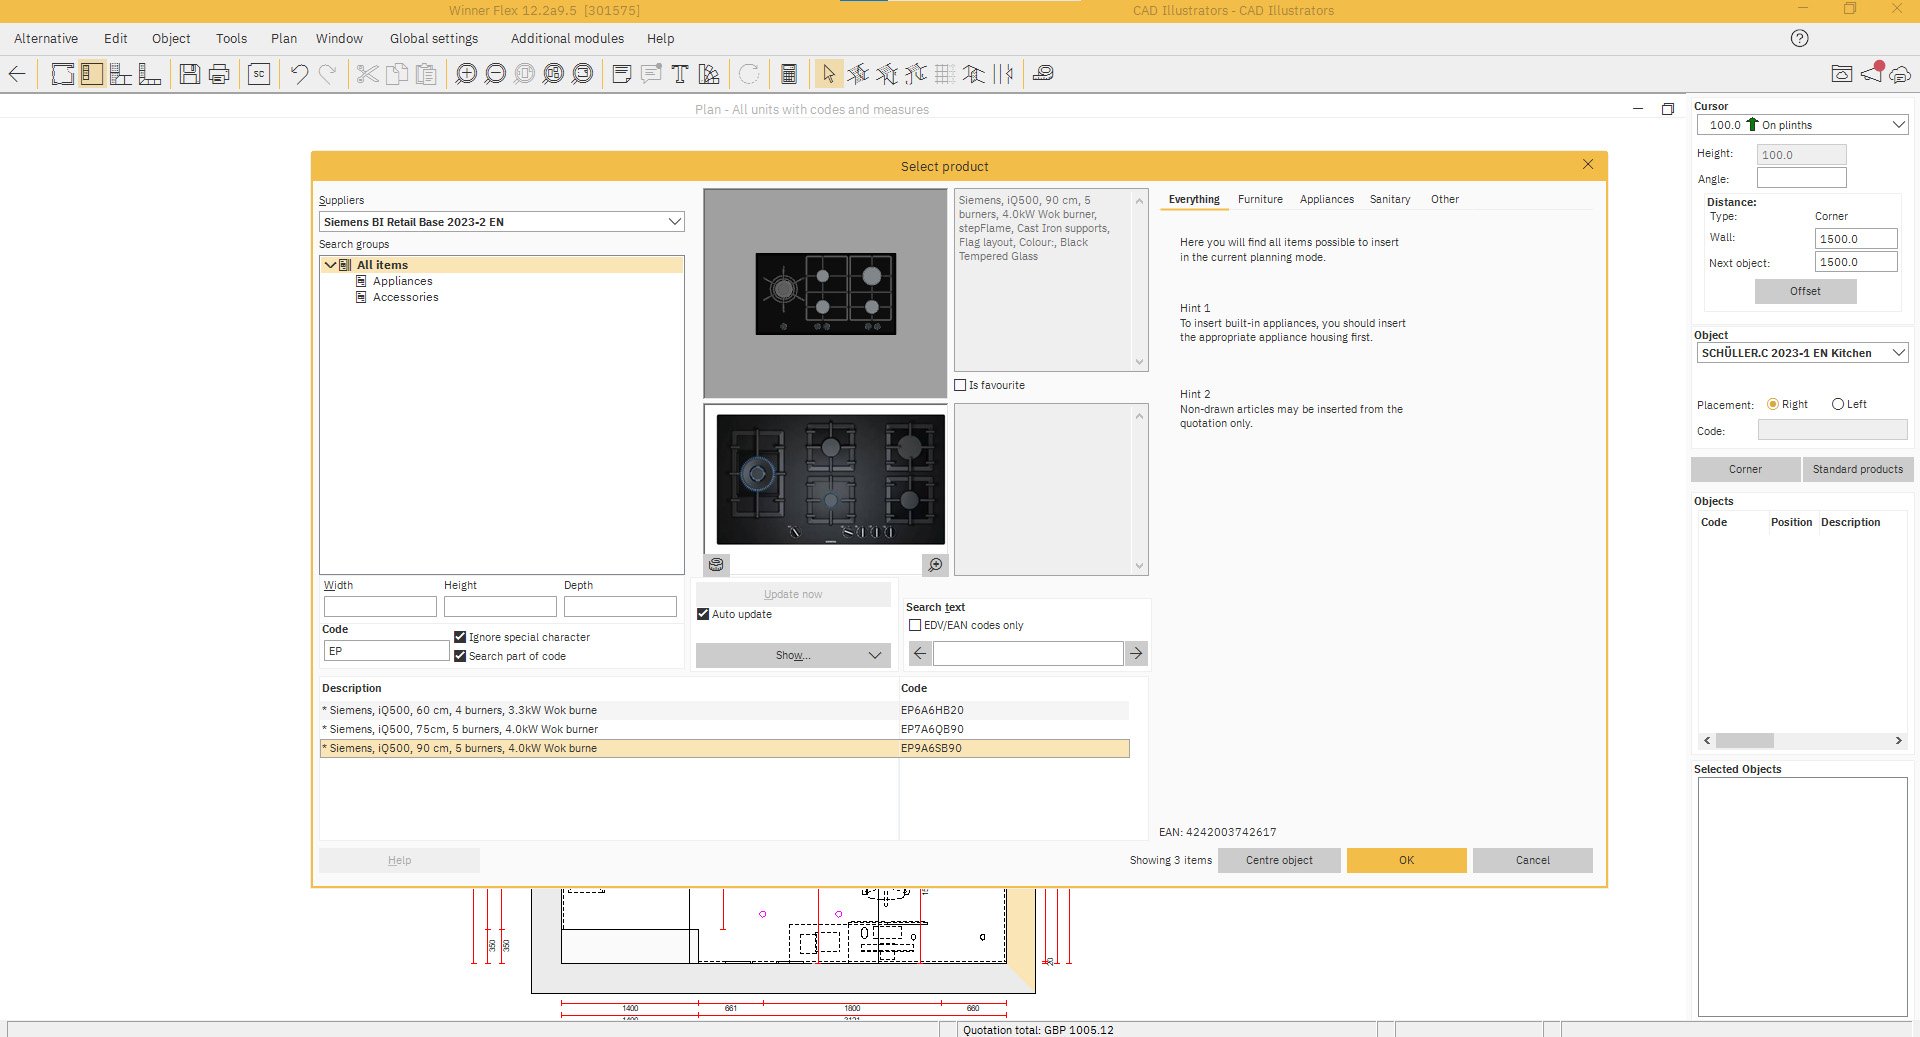The width and height of the screenshot is (1920, 1037).
Task: Collapse the All items tree node
Action: (x=330, y=264)
